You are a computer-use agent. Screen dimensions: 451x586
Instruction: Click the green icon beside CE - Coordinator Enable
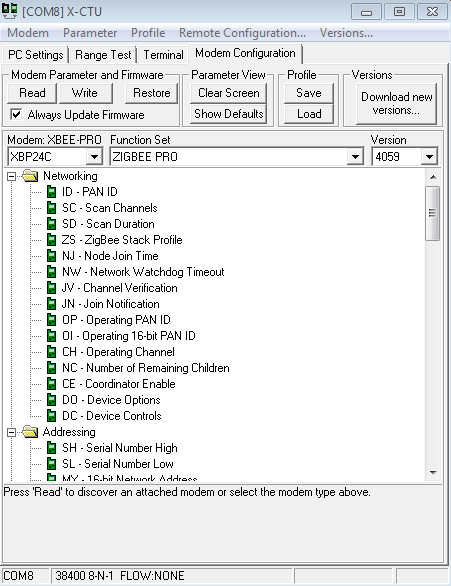[x=51, y=384]
